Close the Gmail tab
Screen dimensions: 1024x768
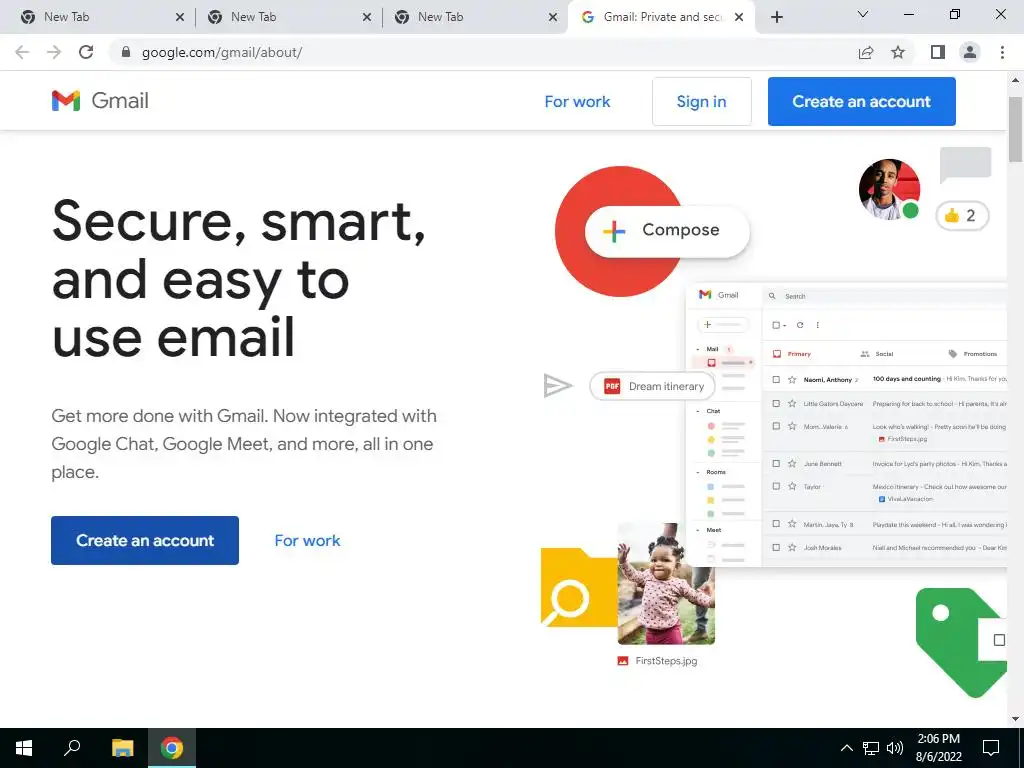click(739, 17)
